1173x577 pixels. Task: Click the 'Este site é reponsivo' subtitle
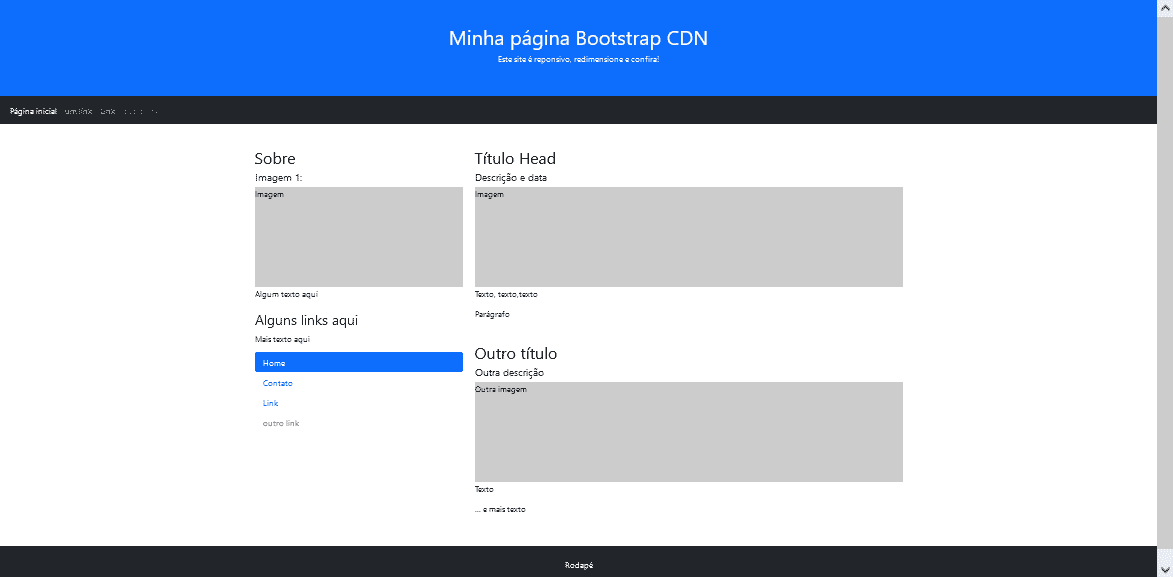(578, 59)
